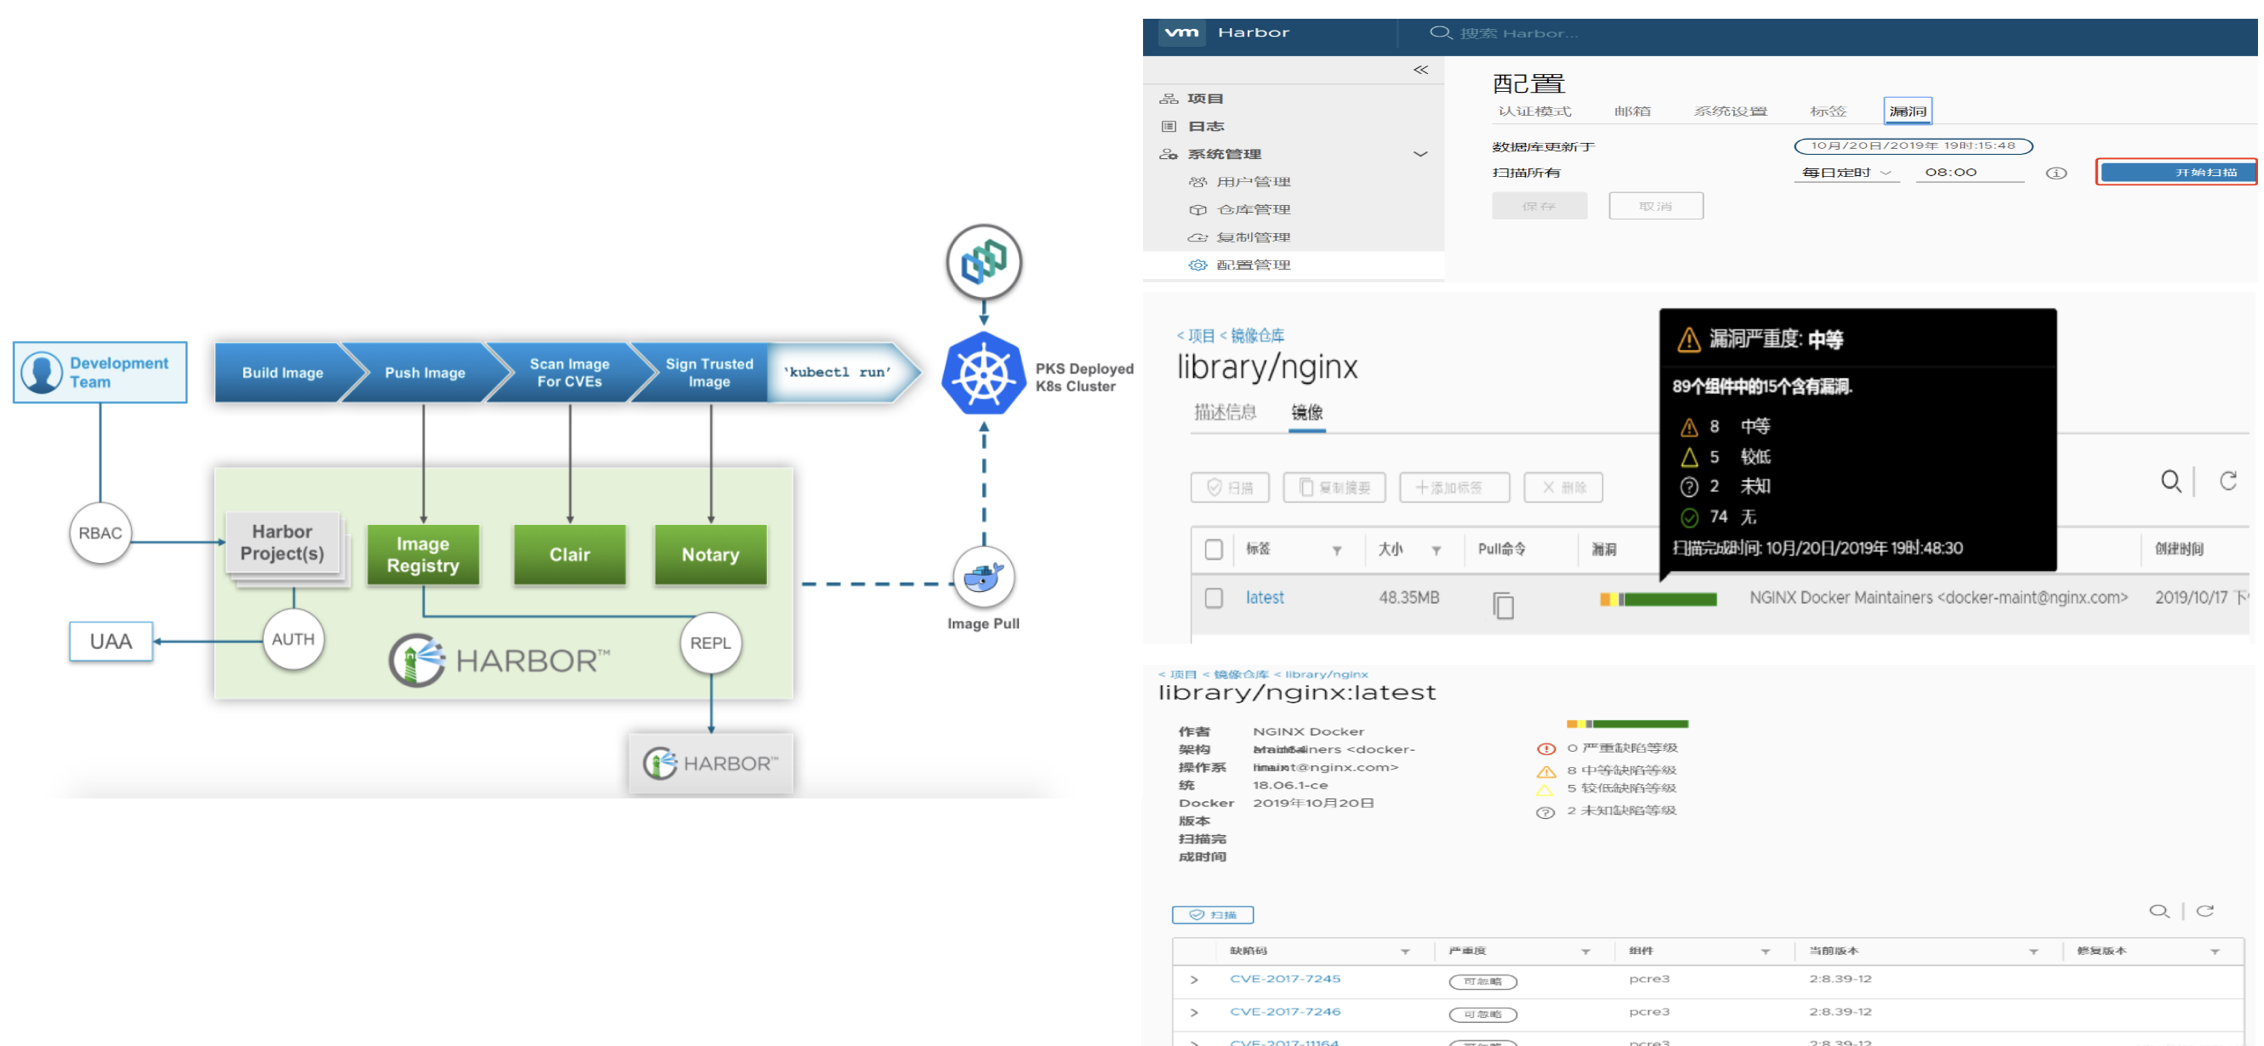
Task: Open the 严重度 column filter
Action: (1585, 952)
